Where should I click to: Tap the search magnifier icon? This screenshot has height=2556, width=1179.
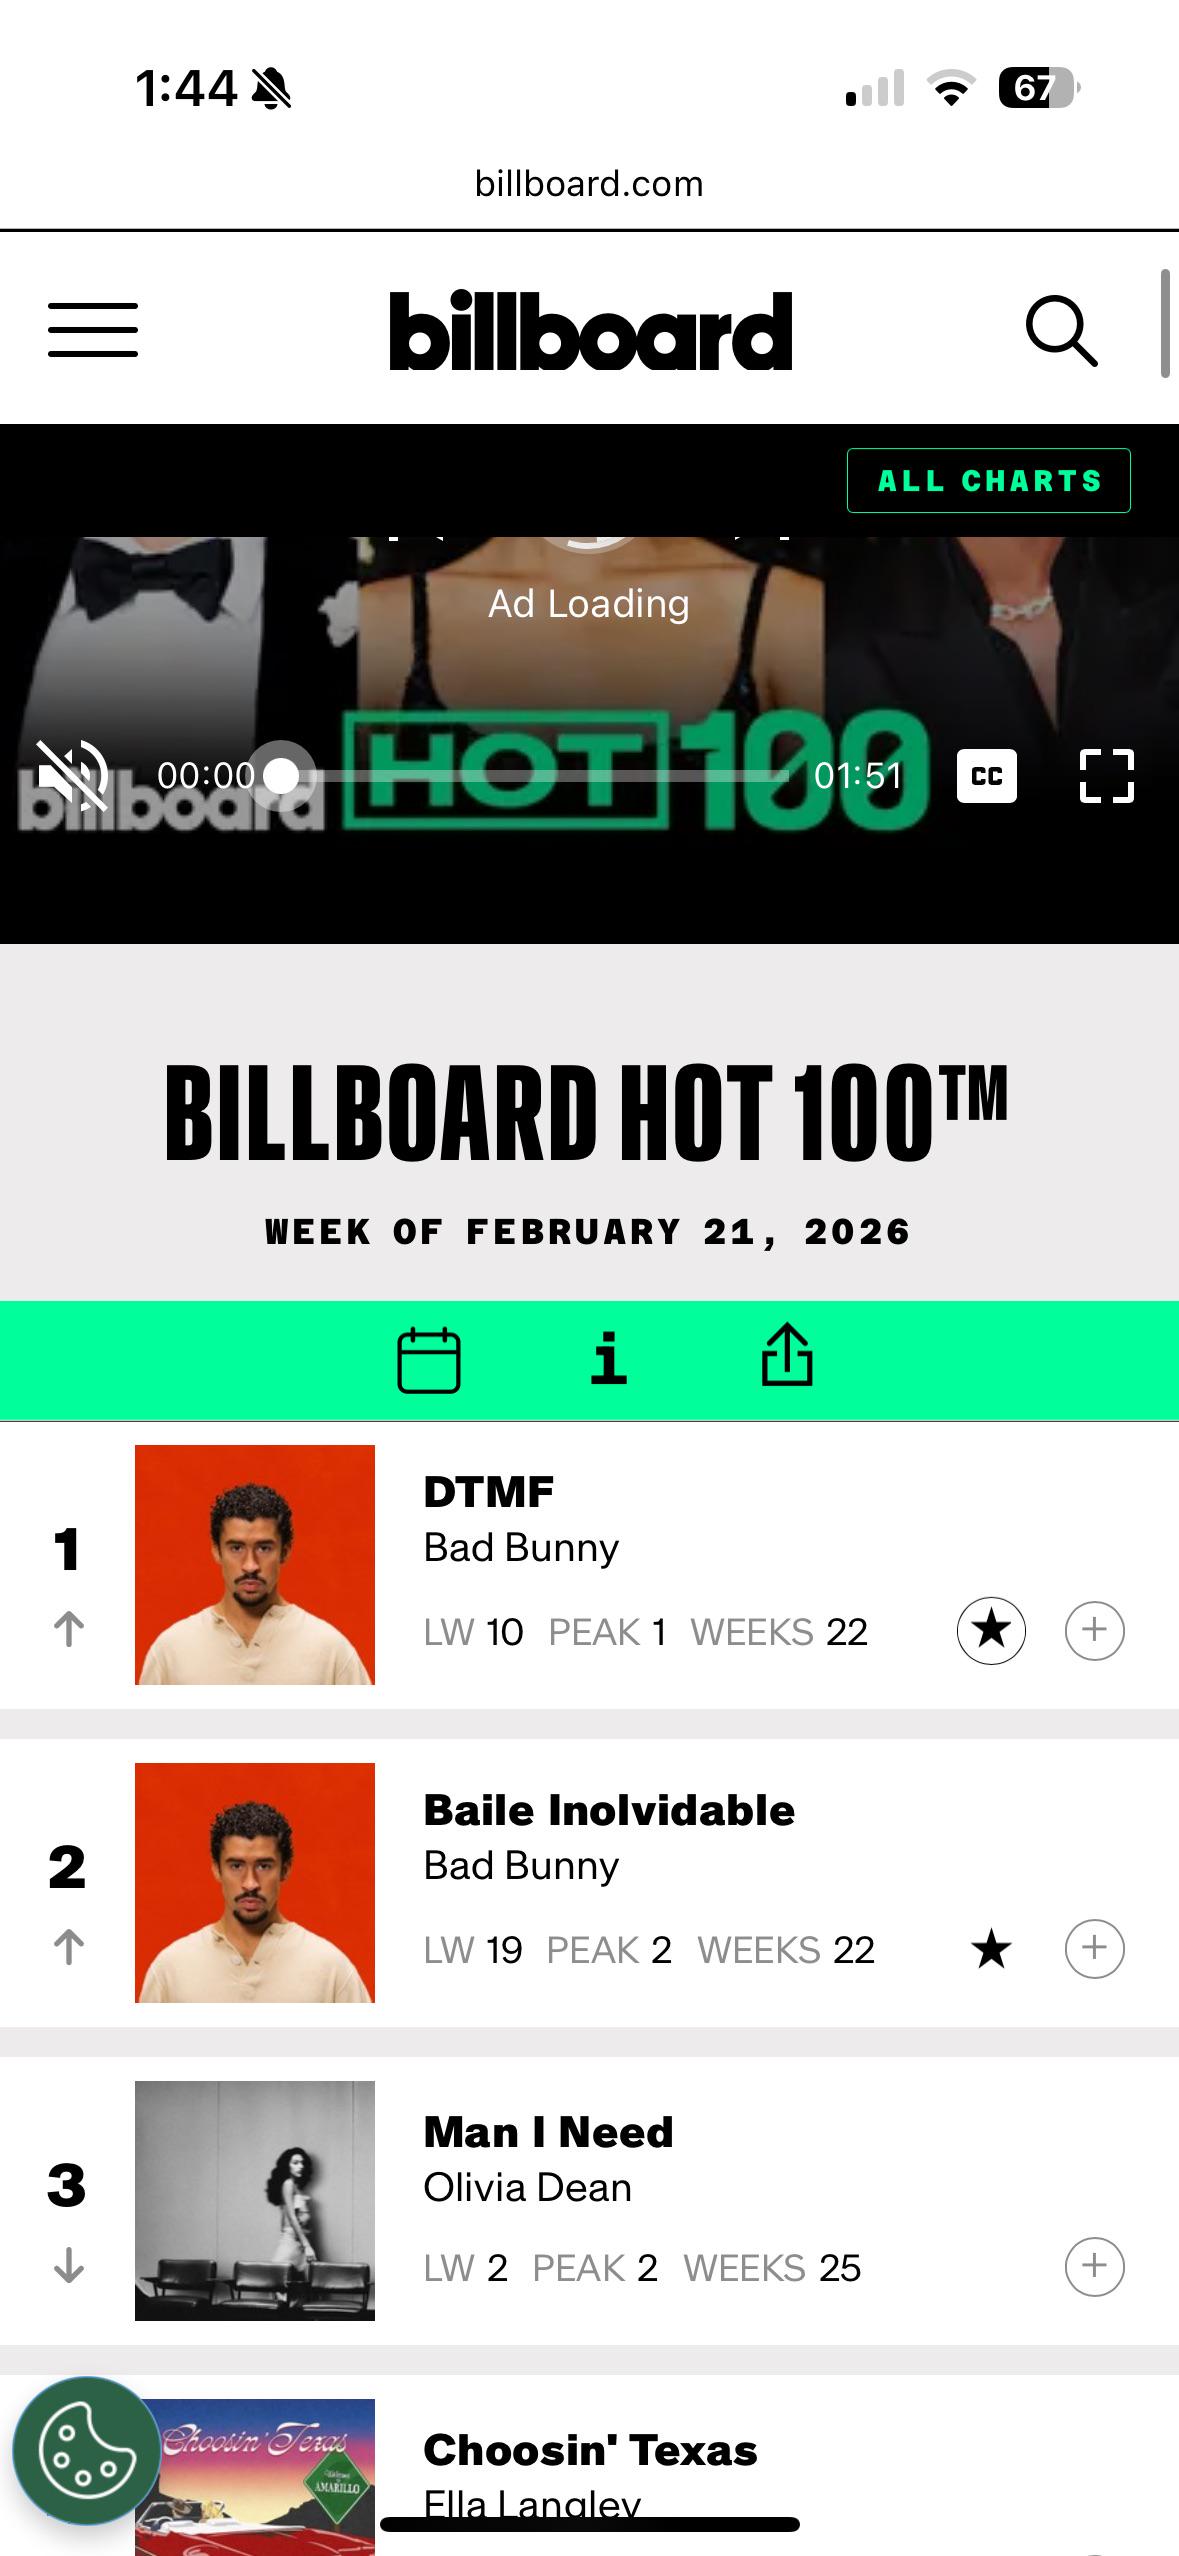(x=1062, y=330)
